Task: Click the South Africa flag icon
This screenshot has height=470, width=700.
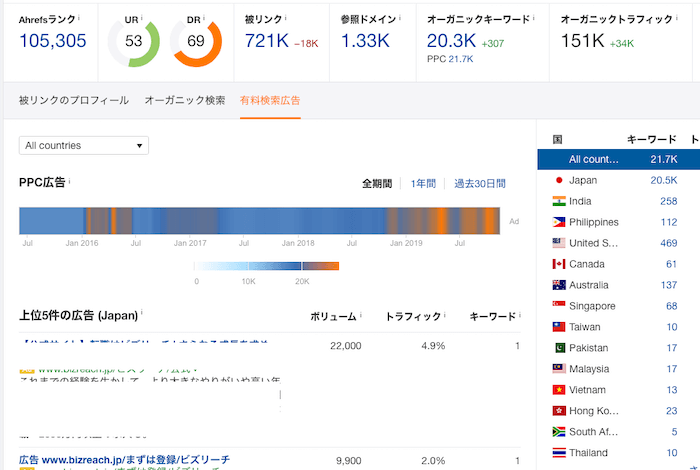Action: (559, 432)
